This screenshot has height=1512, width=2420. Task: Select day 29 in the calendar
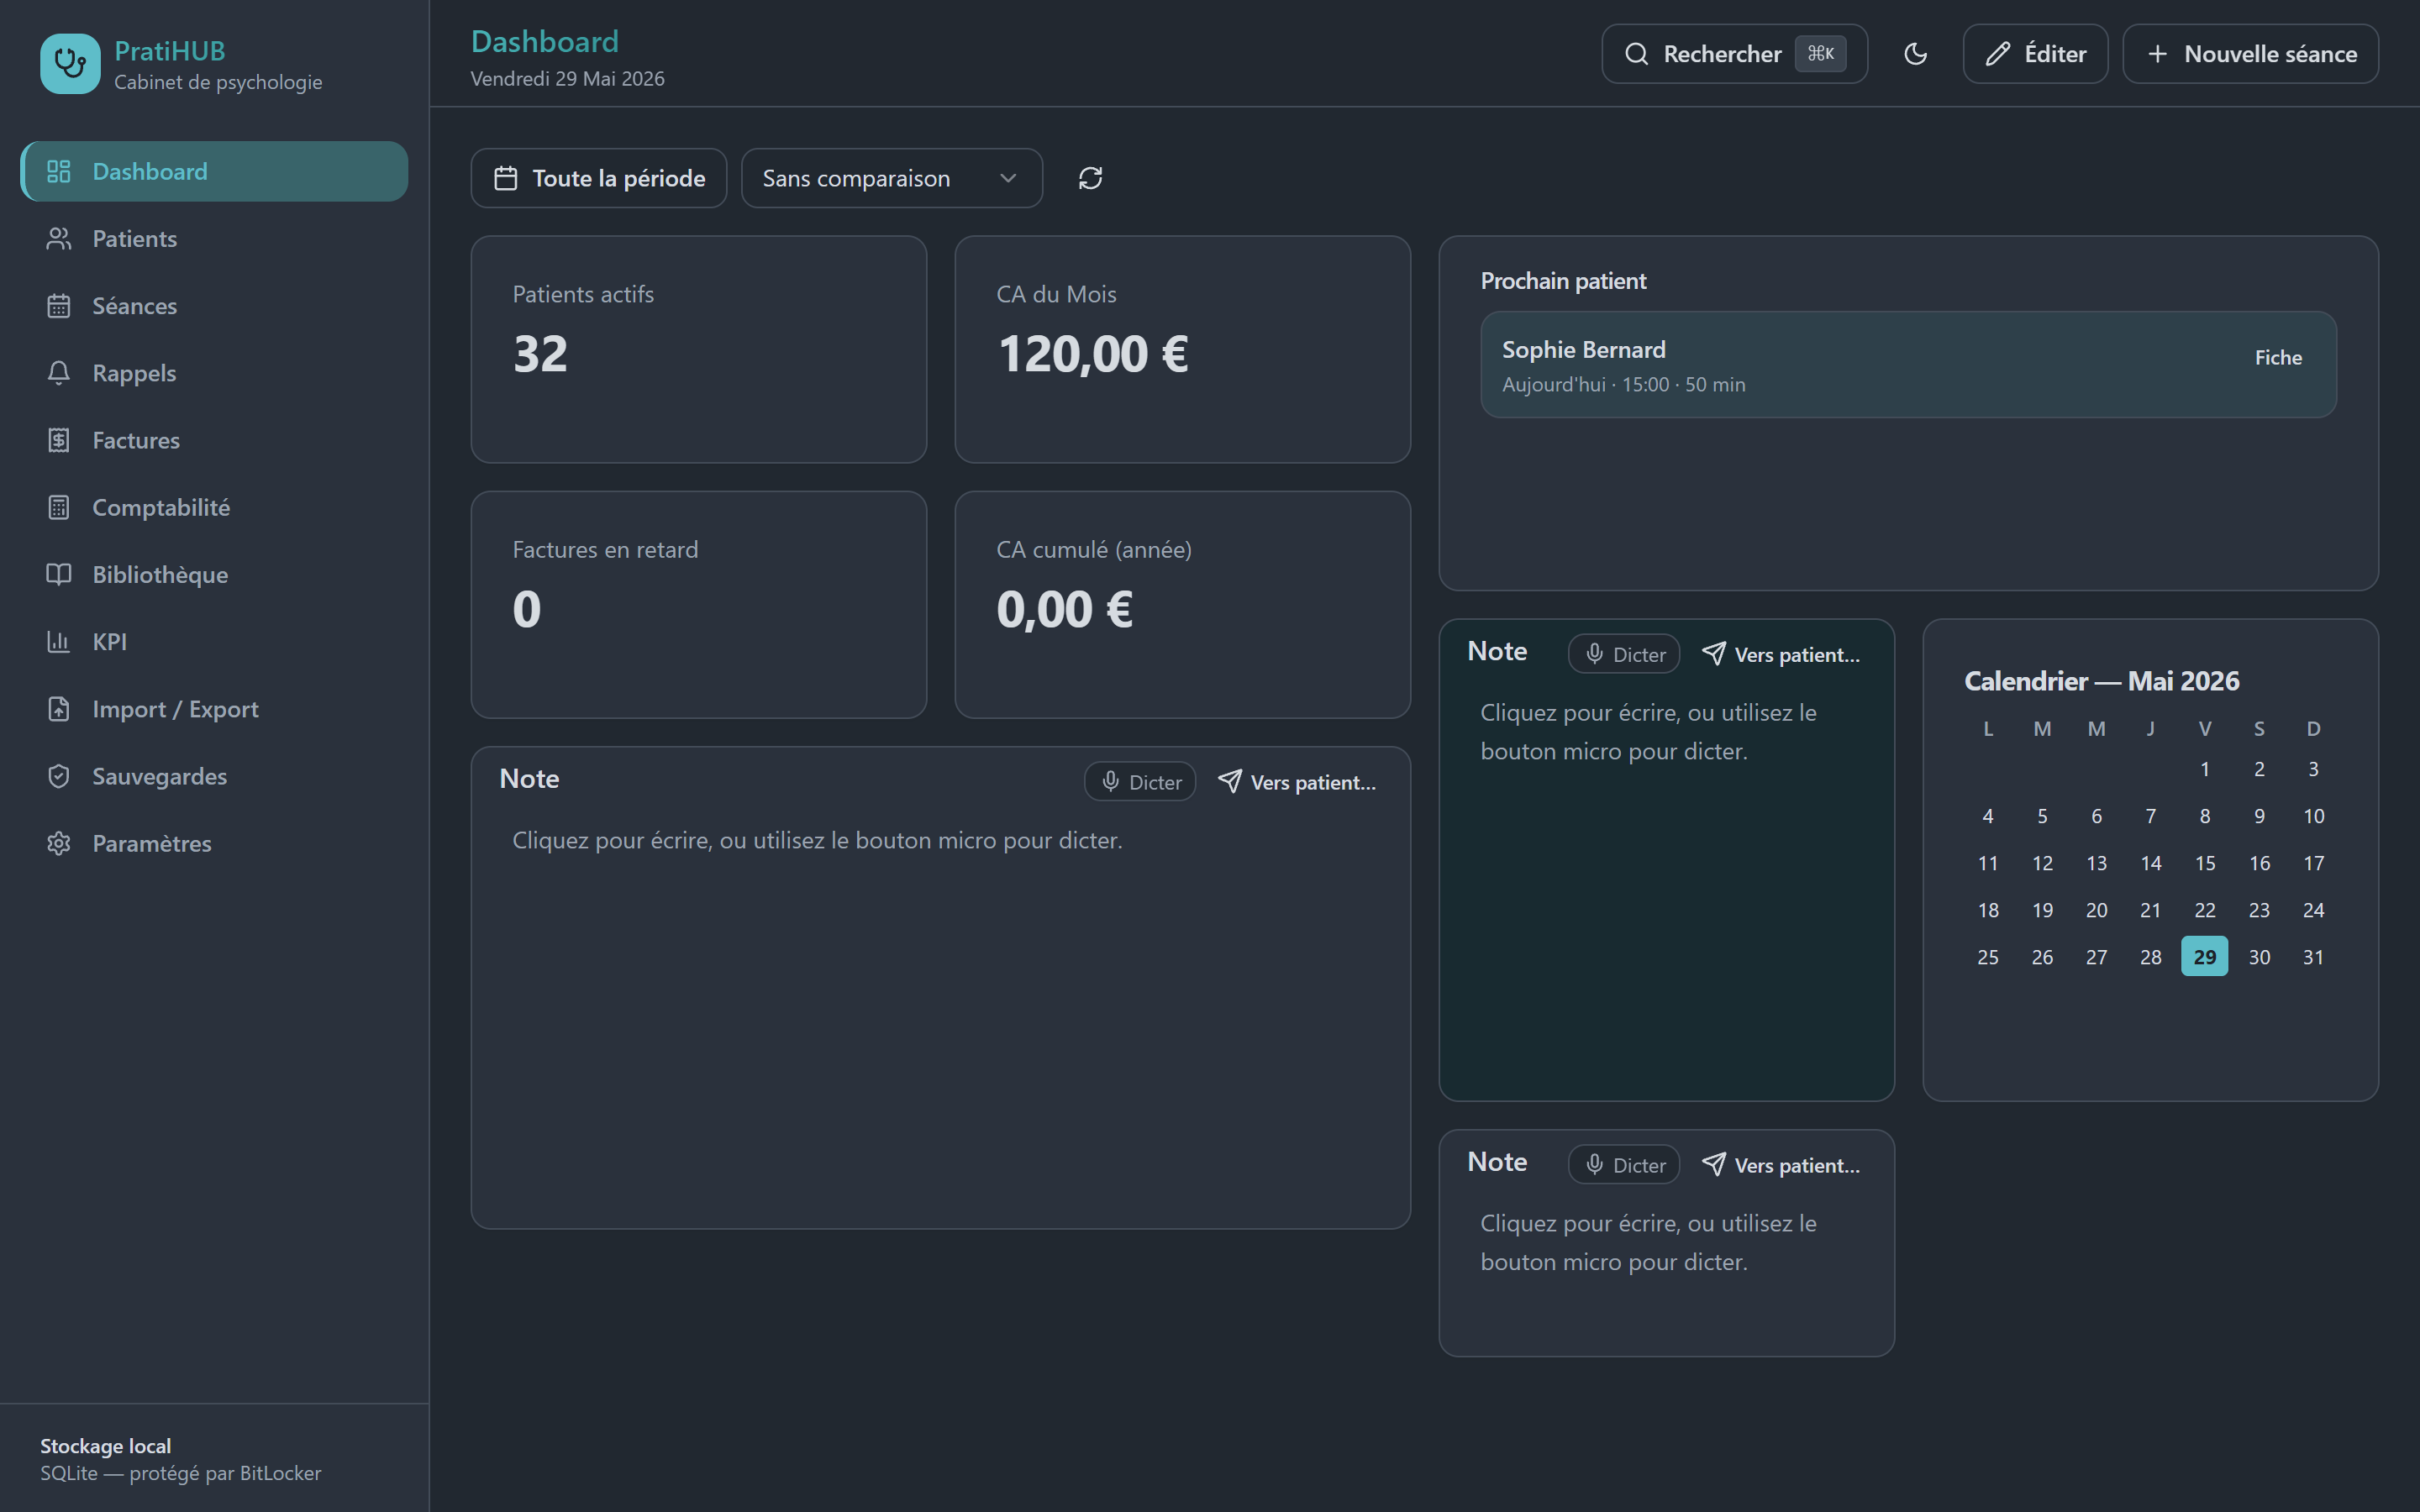click(x=2204, y=956)
